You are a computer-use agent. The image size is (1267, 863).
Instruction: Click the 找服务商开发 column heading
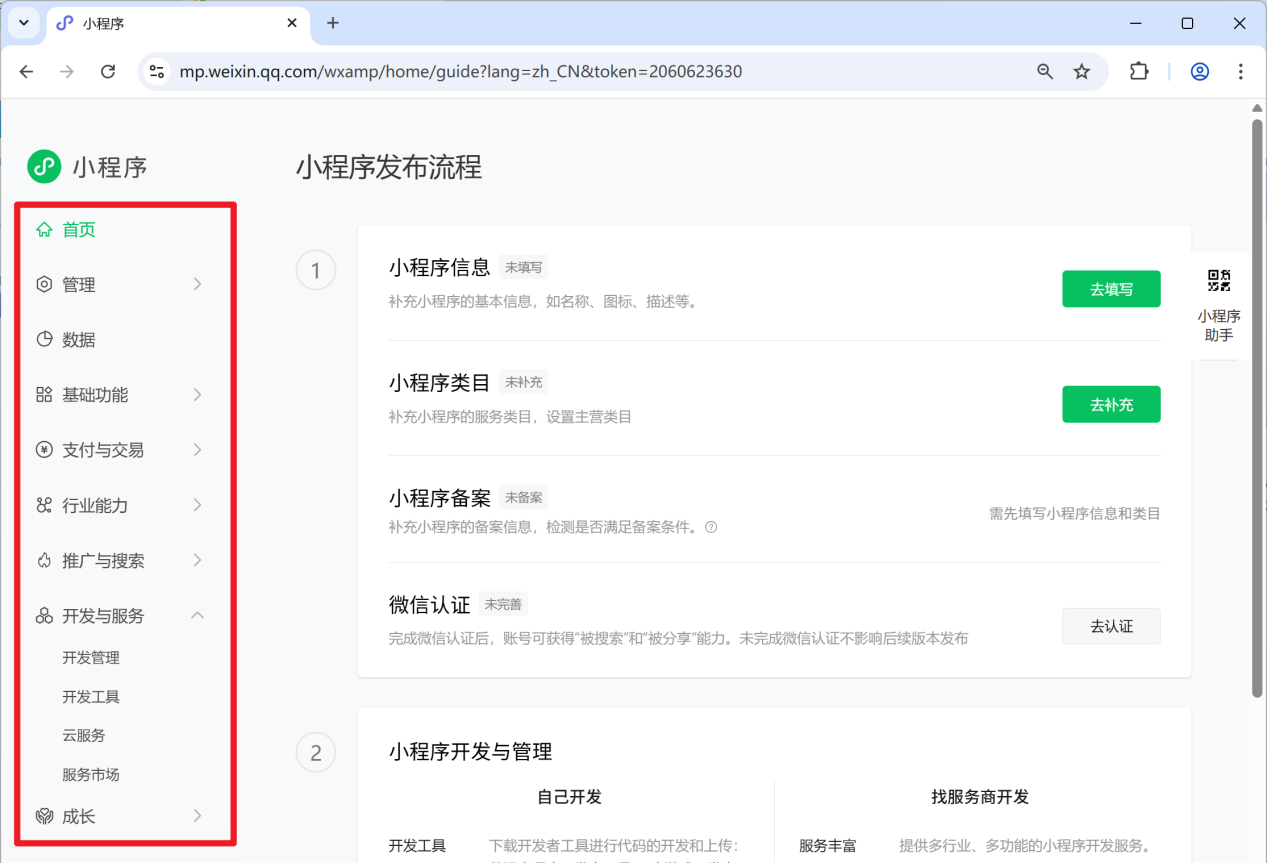tap(980, 797)
